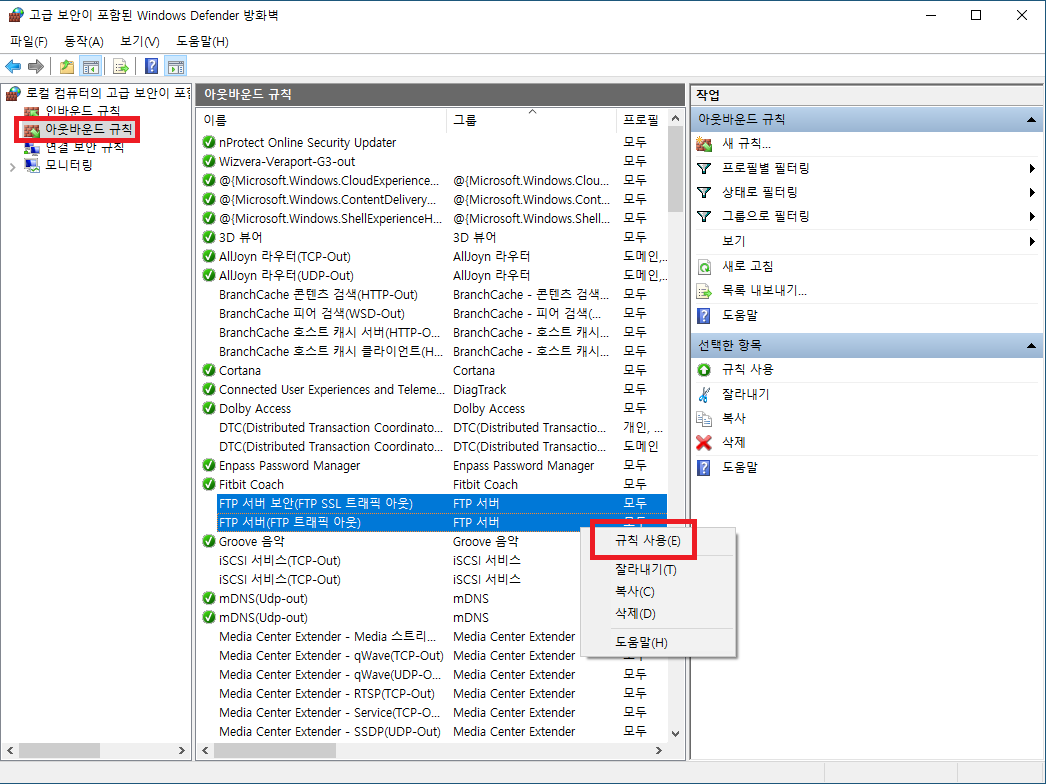The width and height of the screenshot is (1046, 784).
Task: Click the Forward arrow toolbar icon
Action: click(x=36, y=66)
